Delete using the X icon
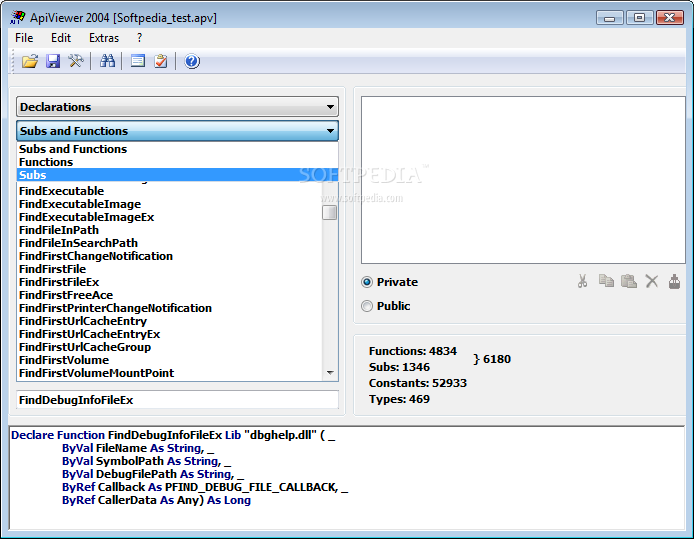This screenshot has height=539, width=694. pyautogui.click(x=652, y=281)
